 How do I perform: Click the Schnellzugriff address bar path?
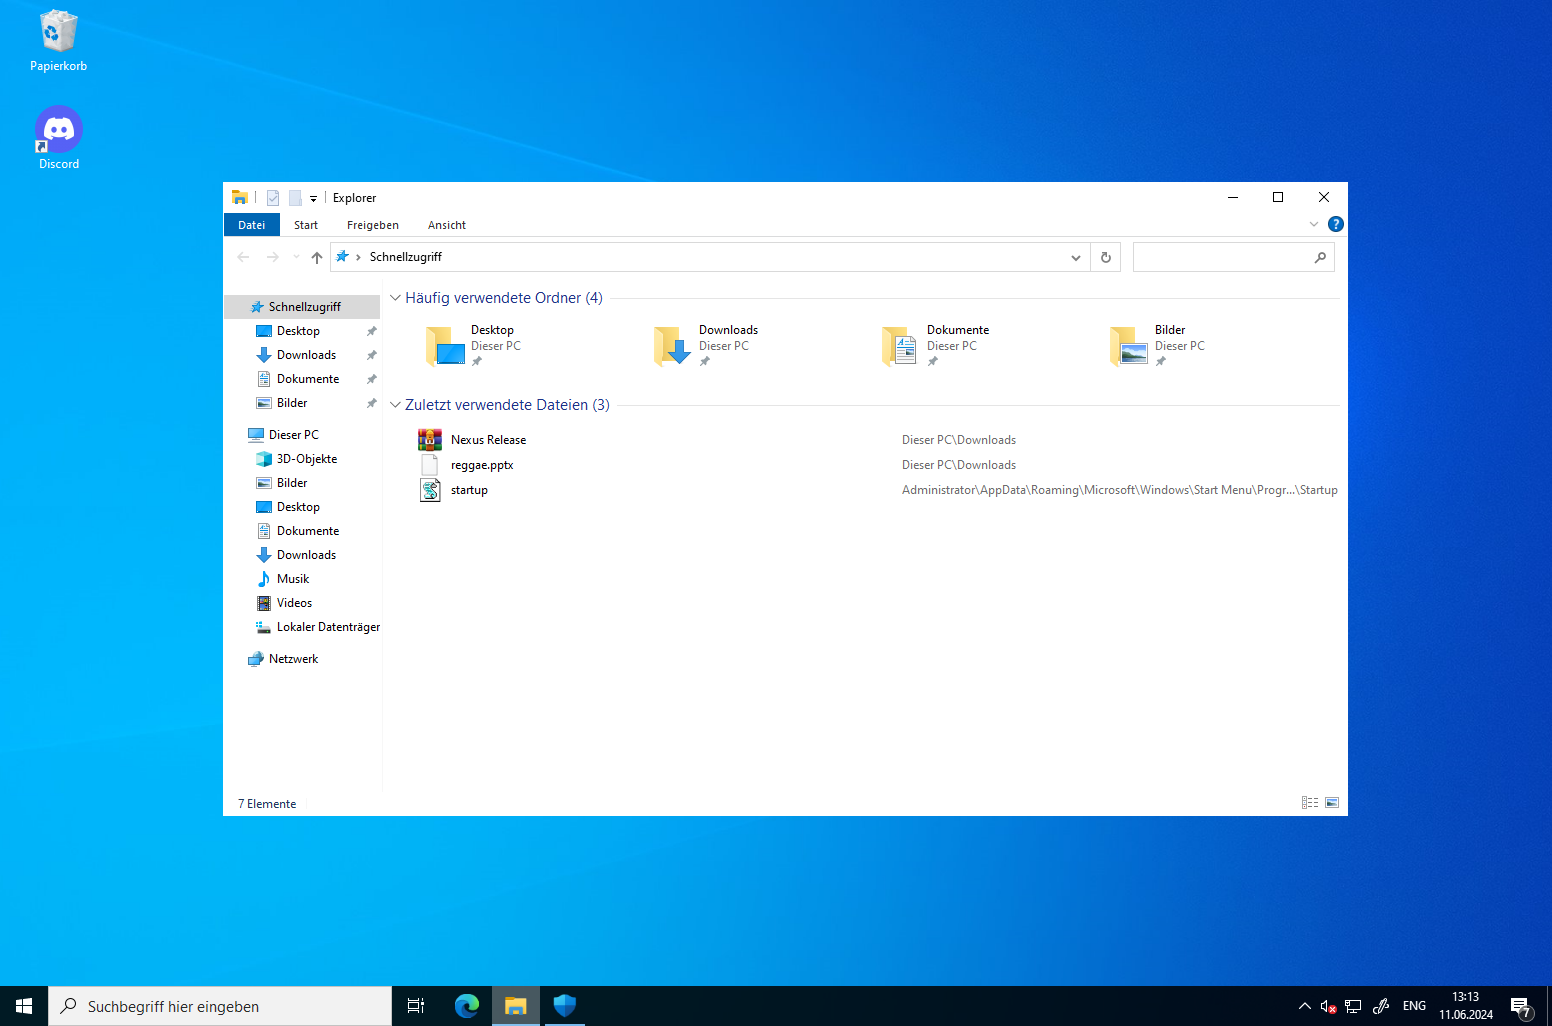point(406,257)
